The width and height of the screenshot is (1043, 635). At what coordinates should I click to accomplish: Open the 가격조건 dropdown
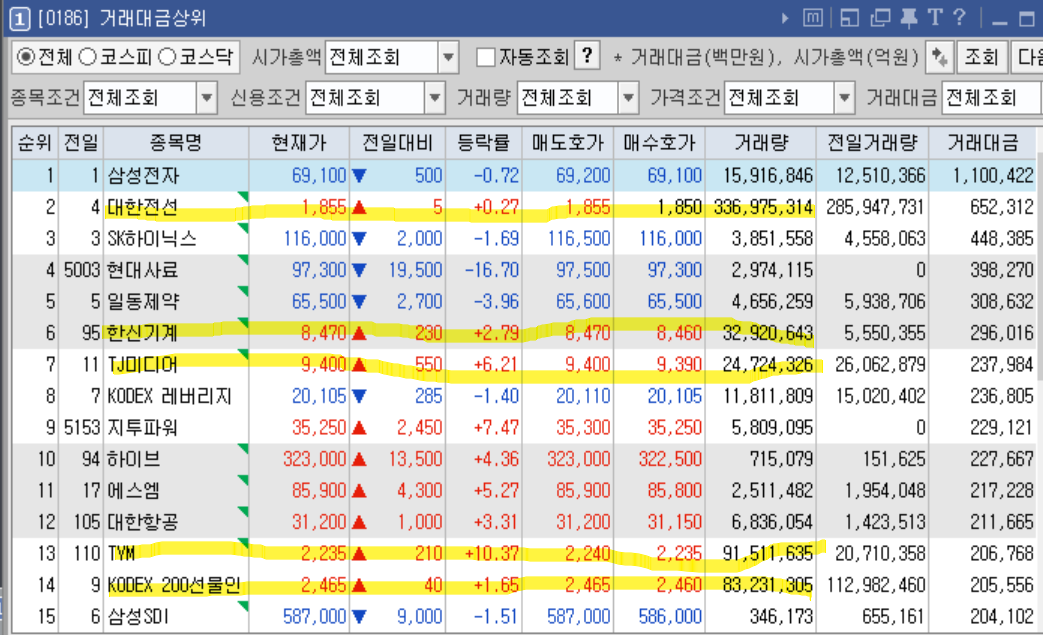point(844,98)
